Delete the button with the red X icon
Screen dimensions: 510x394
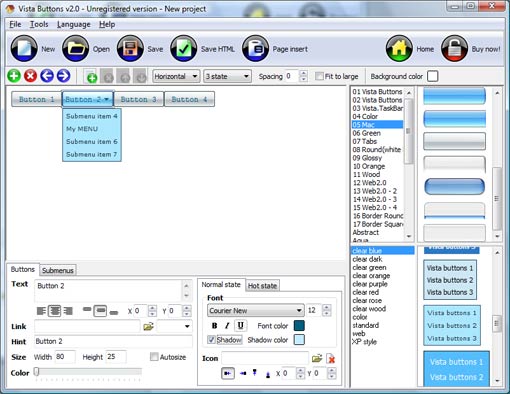click(x=30, y=76)
